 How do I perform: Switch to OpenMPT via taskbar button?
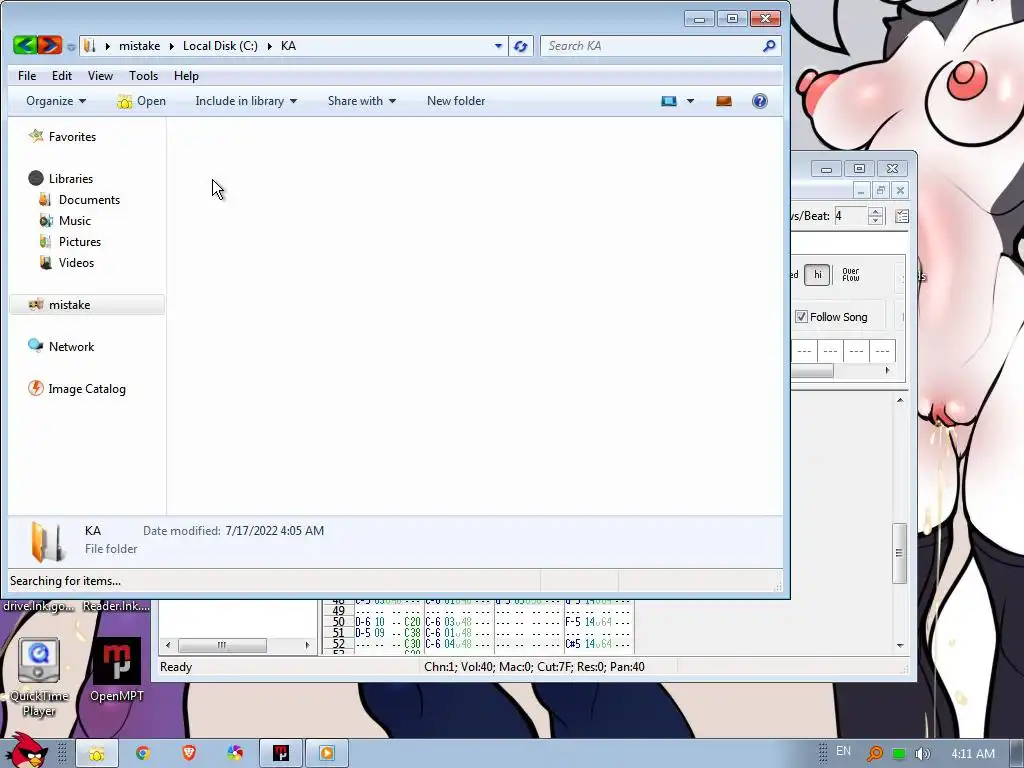[x=281, y=754]
